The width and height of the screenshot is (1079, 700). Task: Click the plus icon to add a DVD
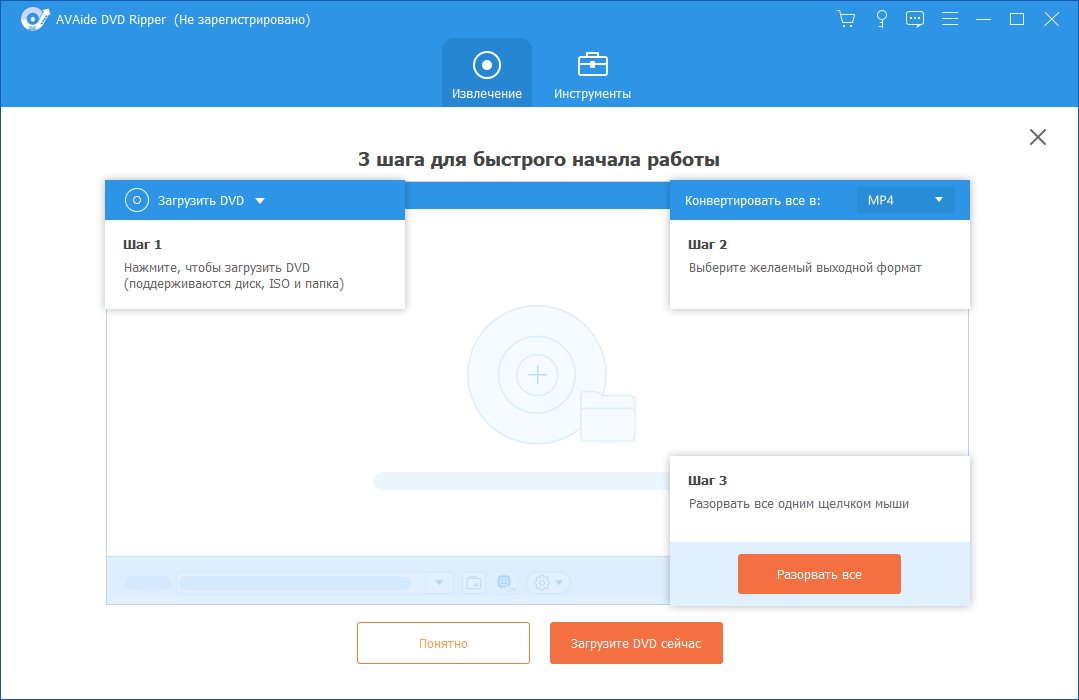pos(537,375)
